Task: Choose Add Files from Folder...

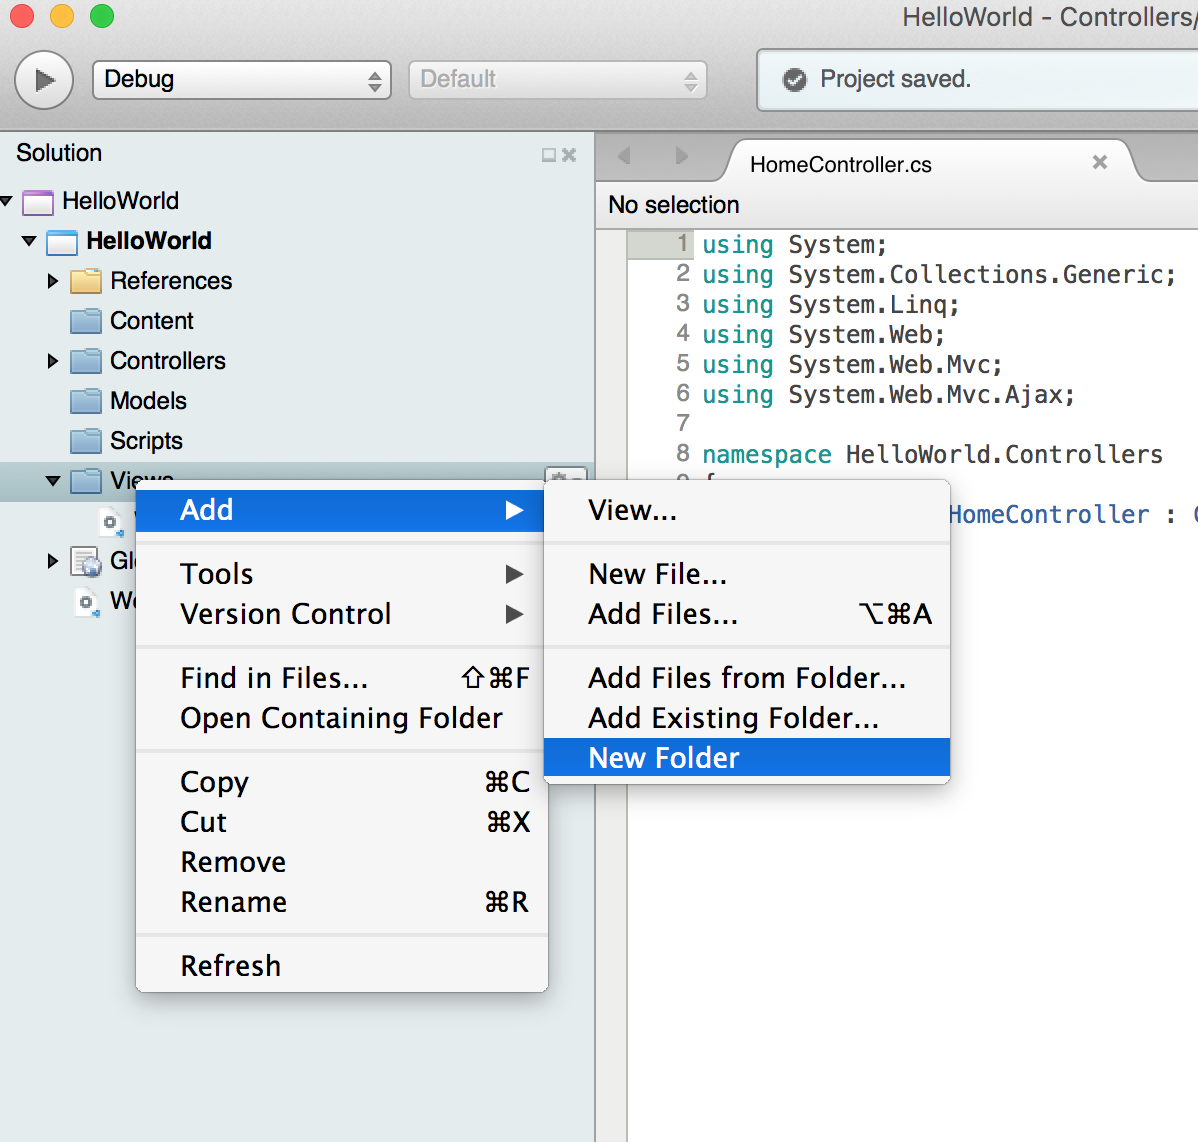Action: [x=747, y=678]
